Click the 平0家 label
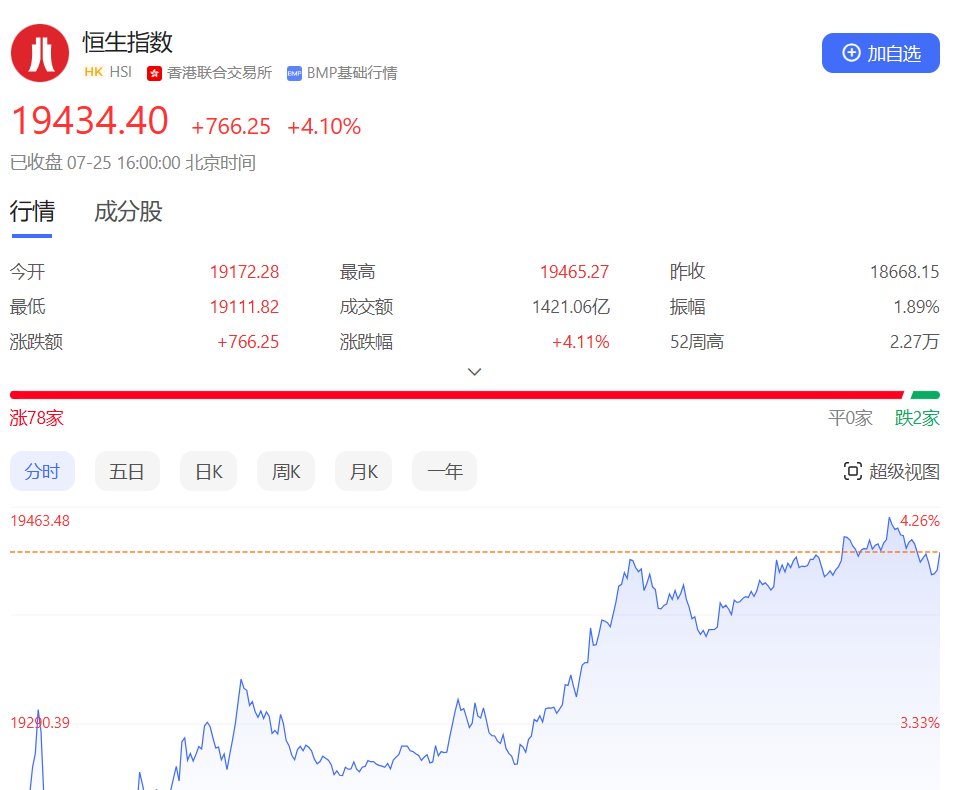The image size is (961, 790). (x=850, y=418)
